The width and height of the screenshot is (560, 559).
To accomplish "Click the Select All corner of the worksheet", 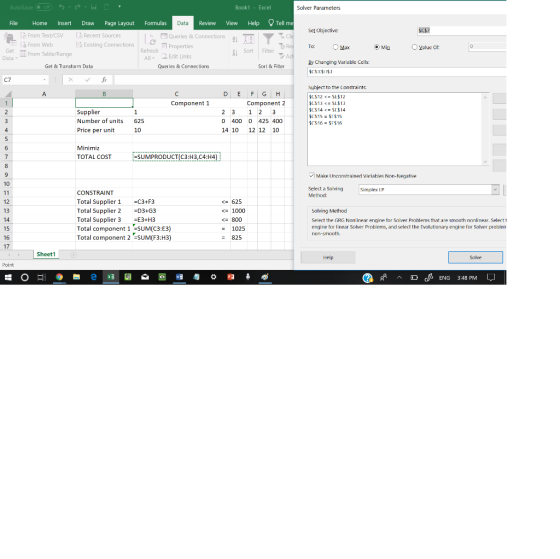I will tap(8, 94).
